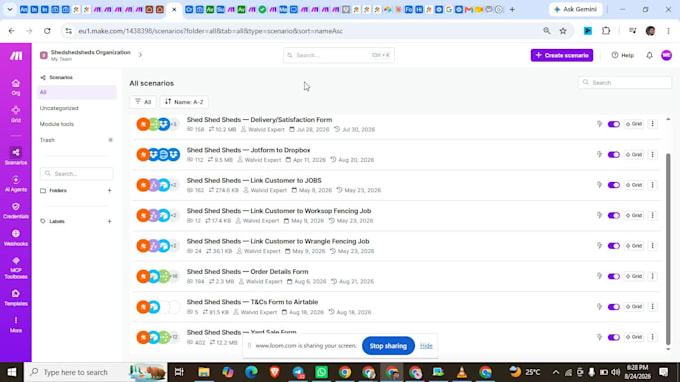Open notifications bell
Image resolution: width=680 pixels, height=382 pixels.
pyautogui.click(x=649, y=55)
